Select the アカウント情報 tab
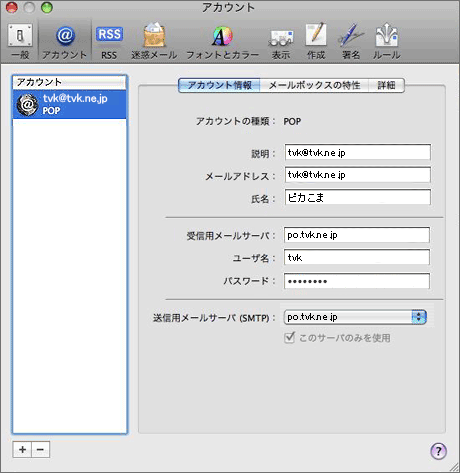This screenshot has width=460, height=473. pos(219,85)
